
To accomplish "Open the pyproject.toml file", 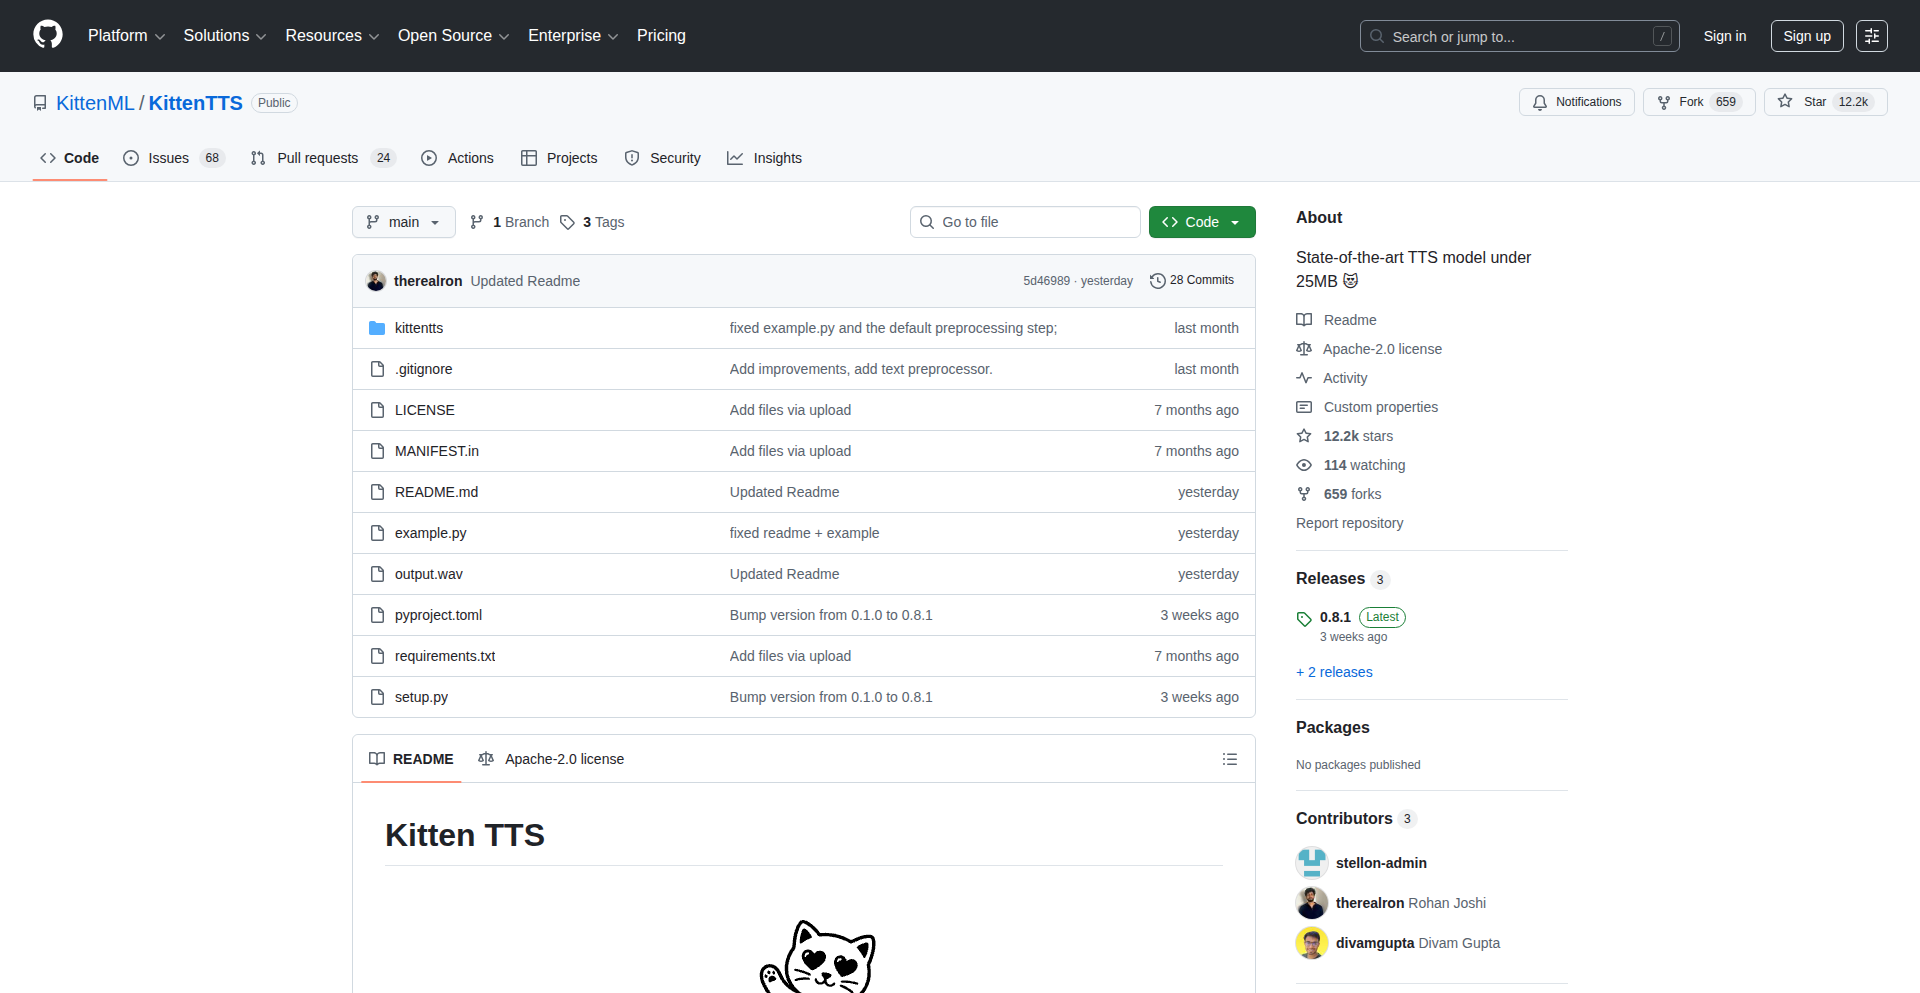I will pyautogui.click(x=438, y=615).
